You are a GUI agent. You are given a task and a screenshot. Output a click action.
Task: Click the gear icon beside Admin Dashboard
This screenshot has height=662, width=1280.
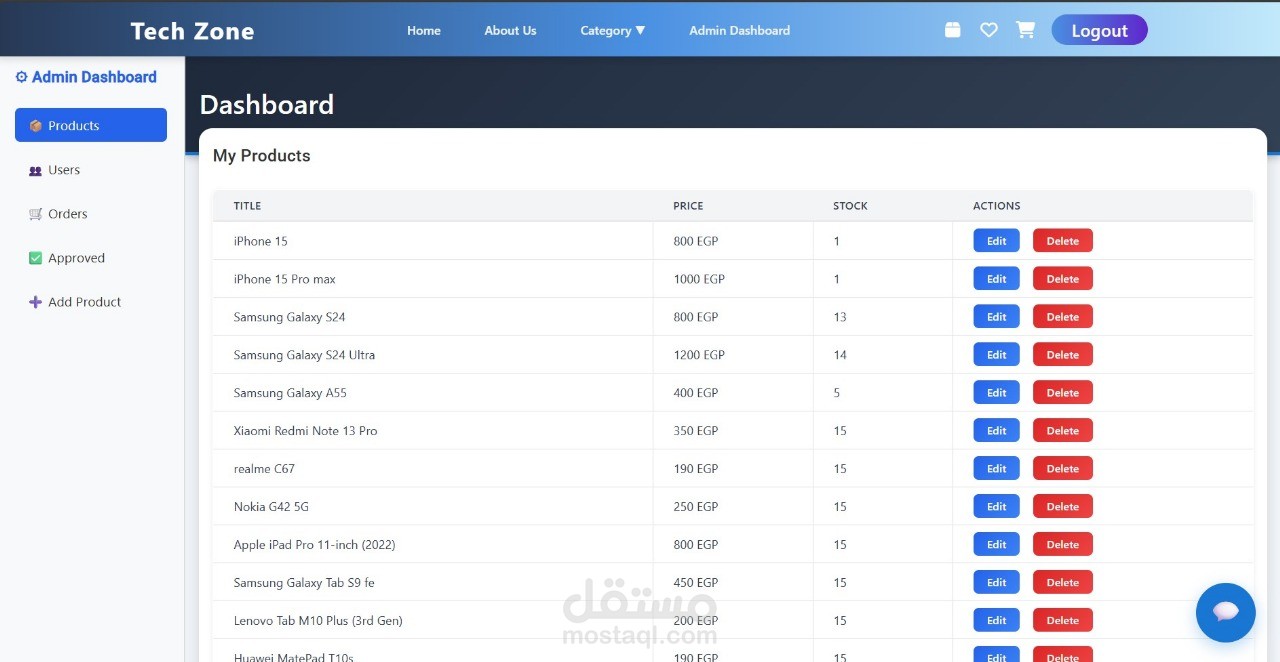coord(21,77)
